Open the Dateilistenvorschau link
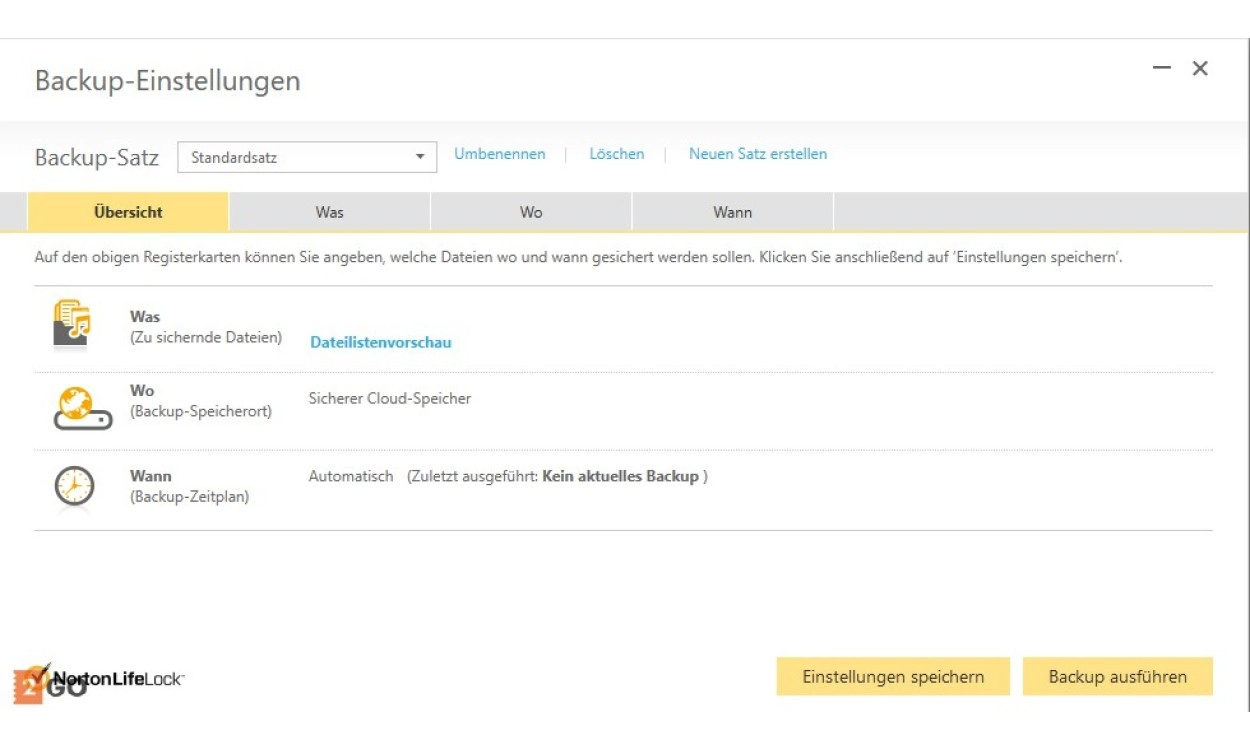Viewport: 1250px width, 750px height. (x=380, y=343)
